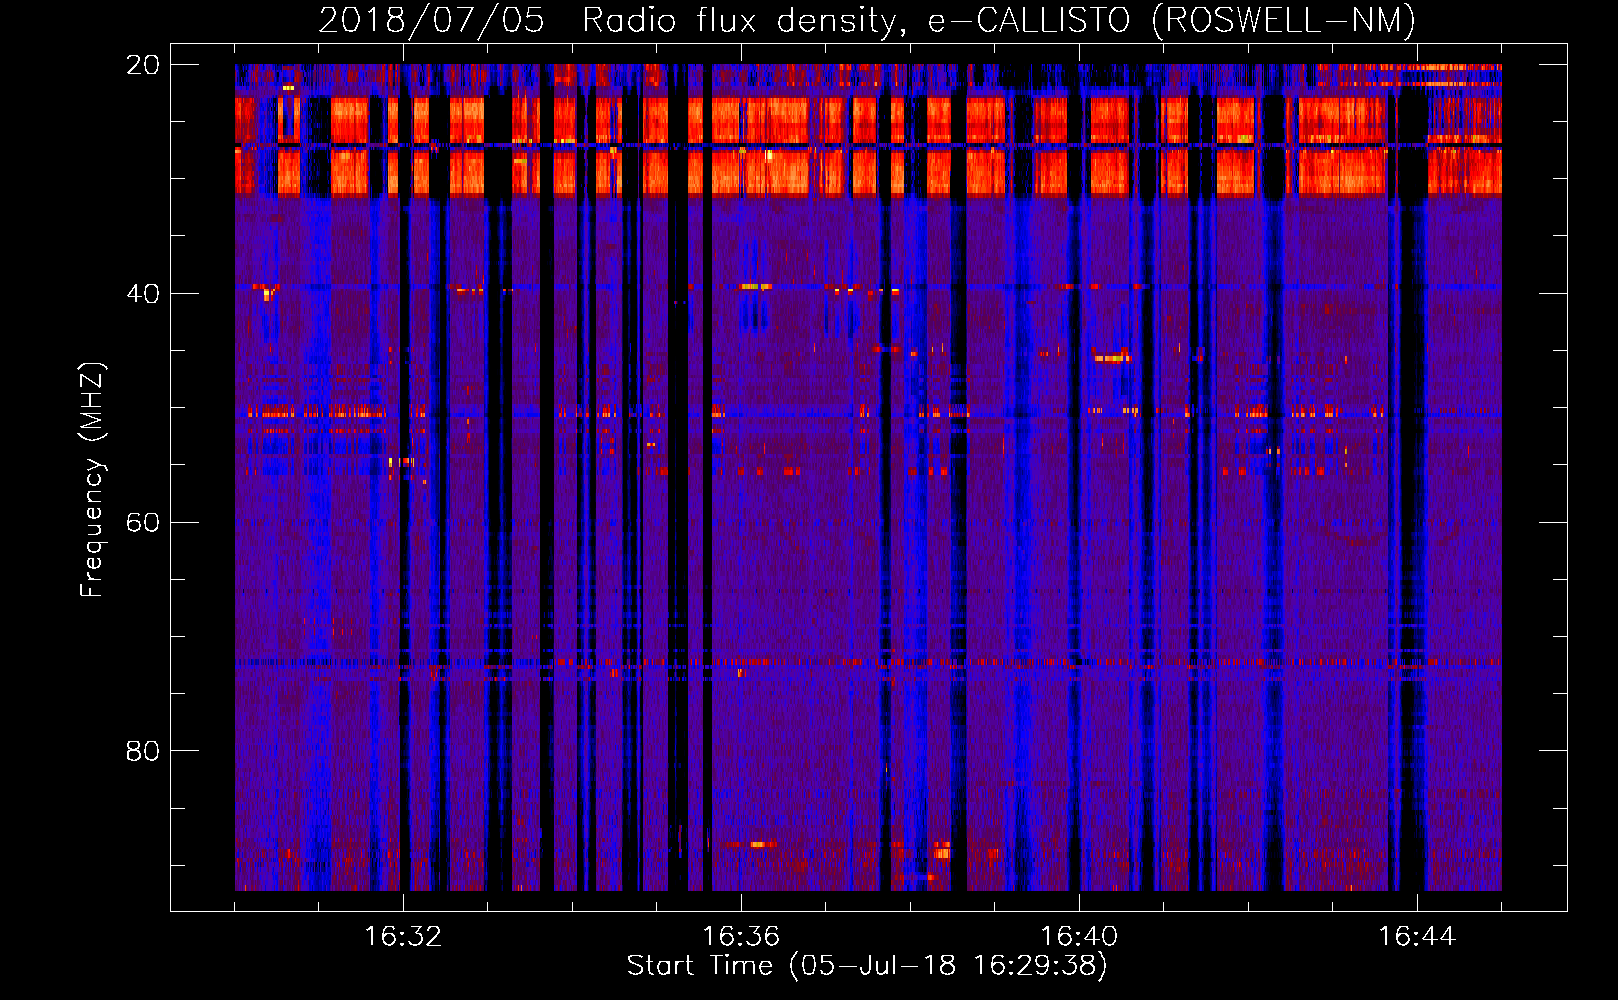Click the "16:36" time tick label
1618x1000 pixels.
[x=741, y=937]
